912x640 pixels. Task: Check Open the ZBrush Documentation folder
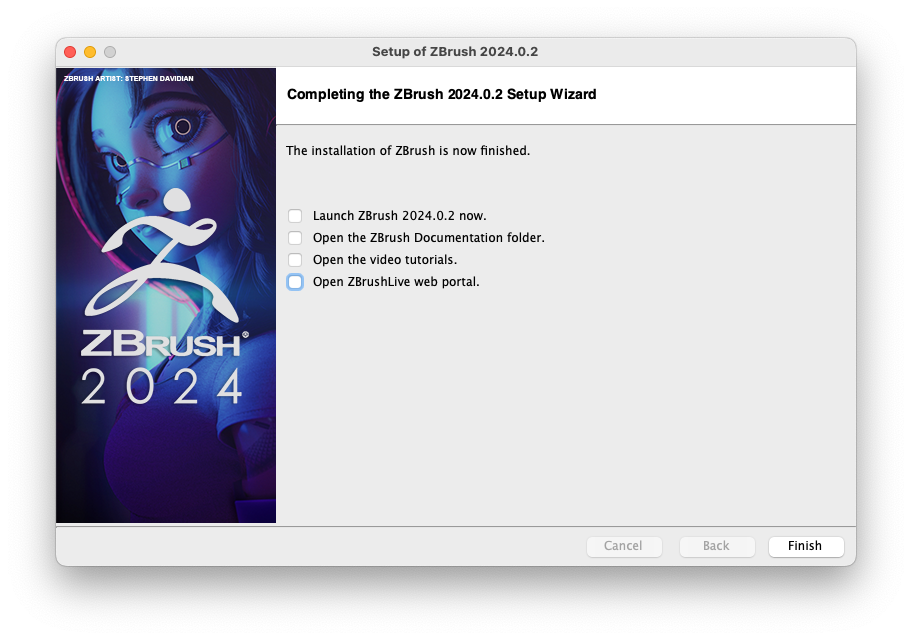[x=295, y=237]
